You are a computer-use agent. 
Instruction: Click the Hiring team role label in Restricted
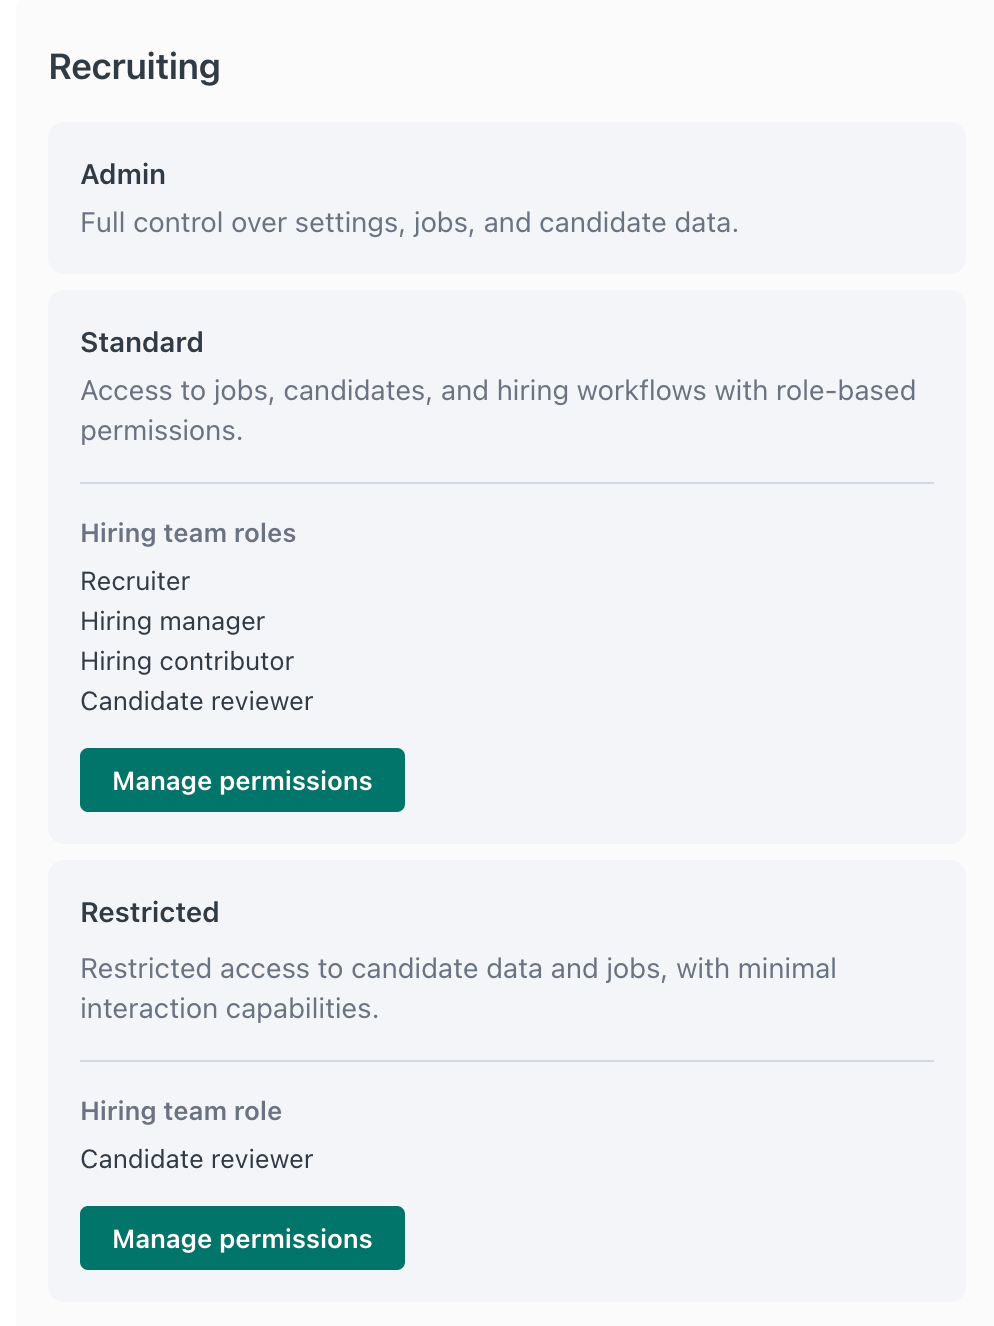181,1111
